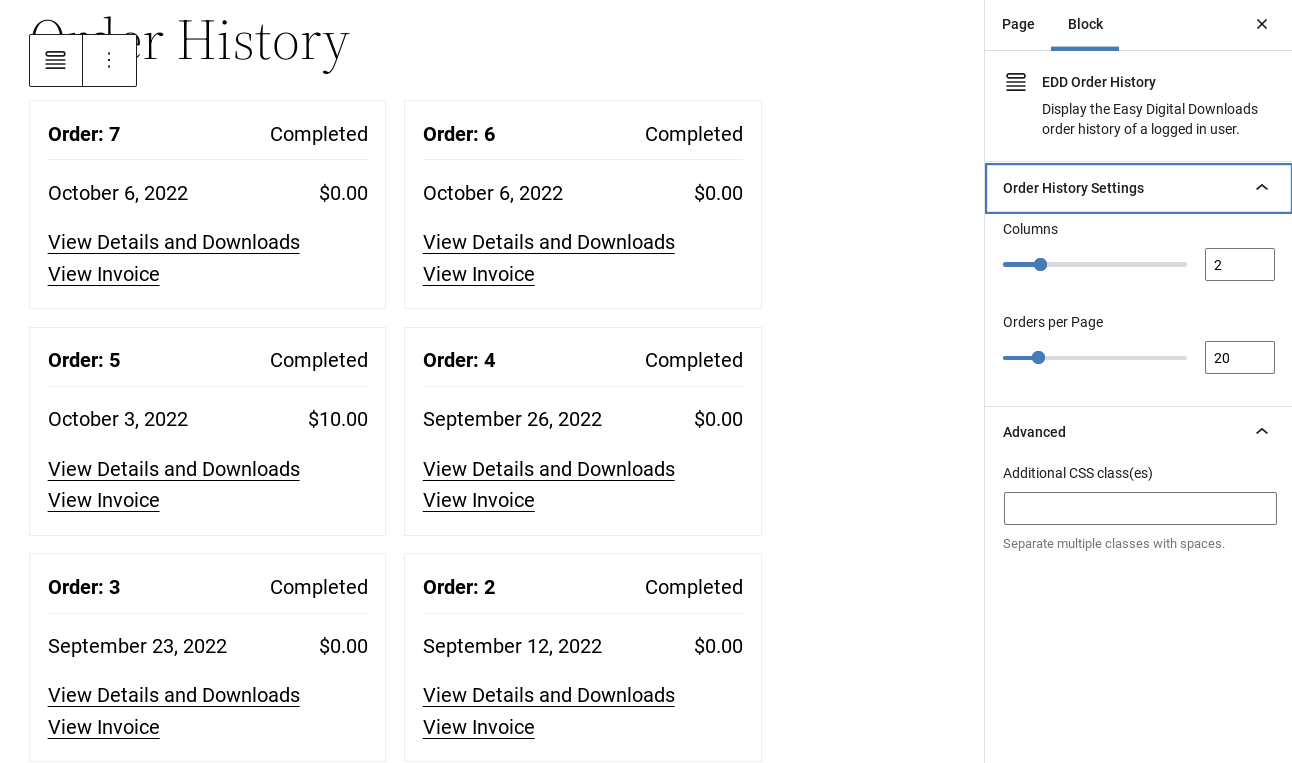Click View Invoice under Order 3
The image size is (1292, 763).
tap(104, 728)
